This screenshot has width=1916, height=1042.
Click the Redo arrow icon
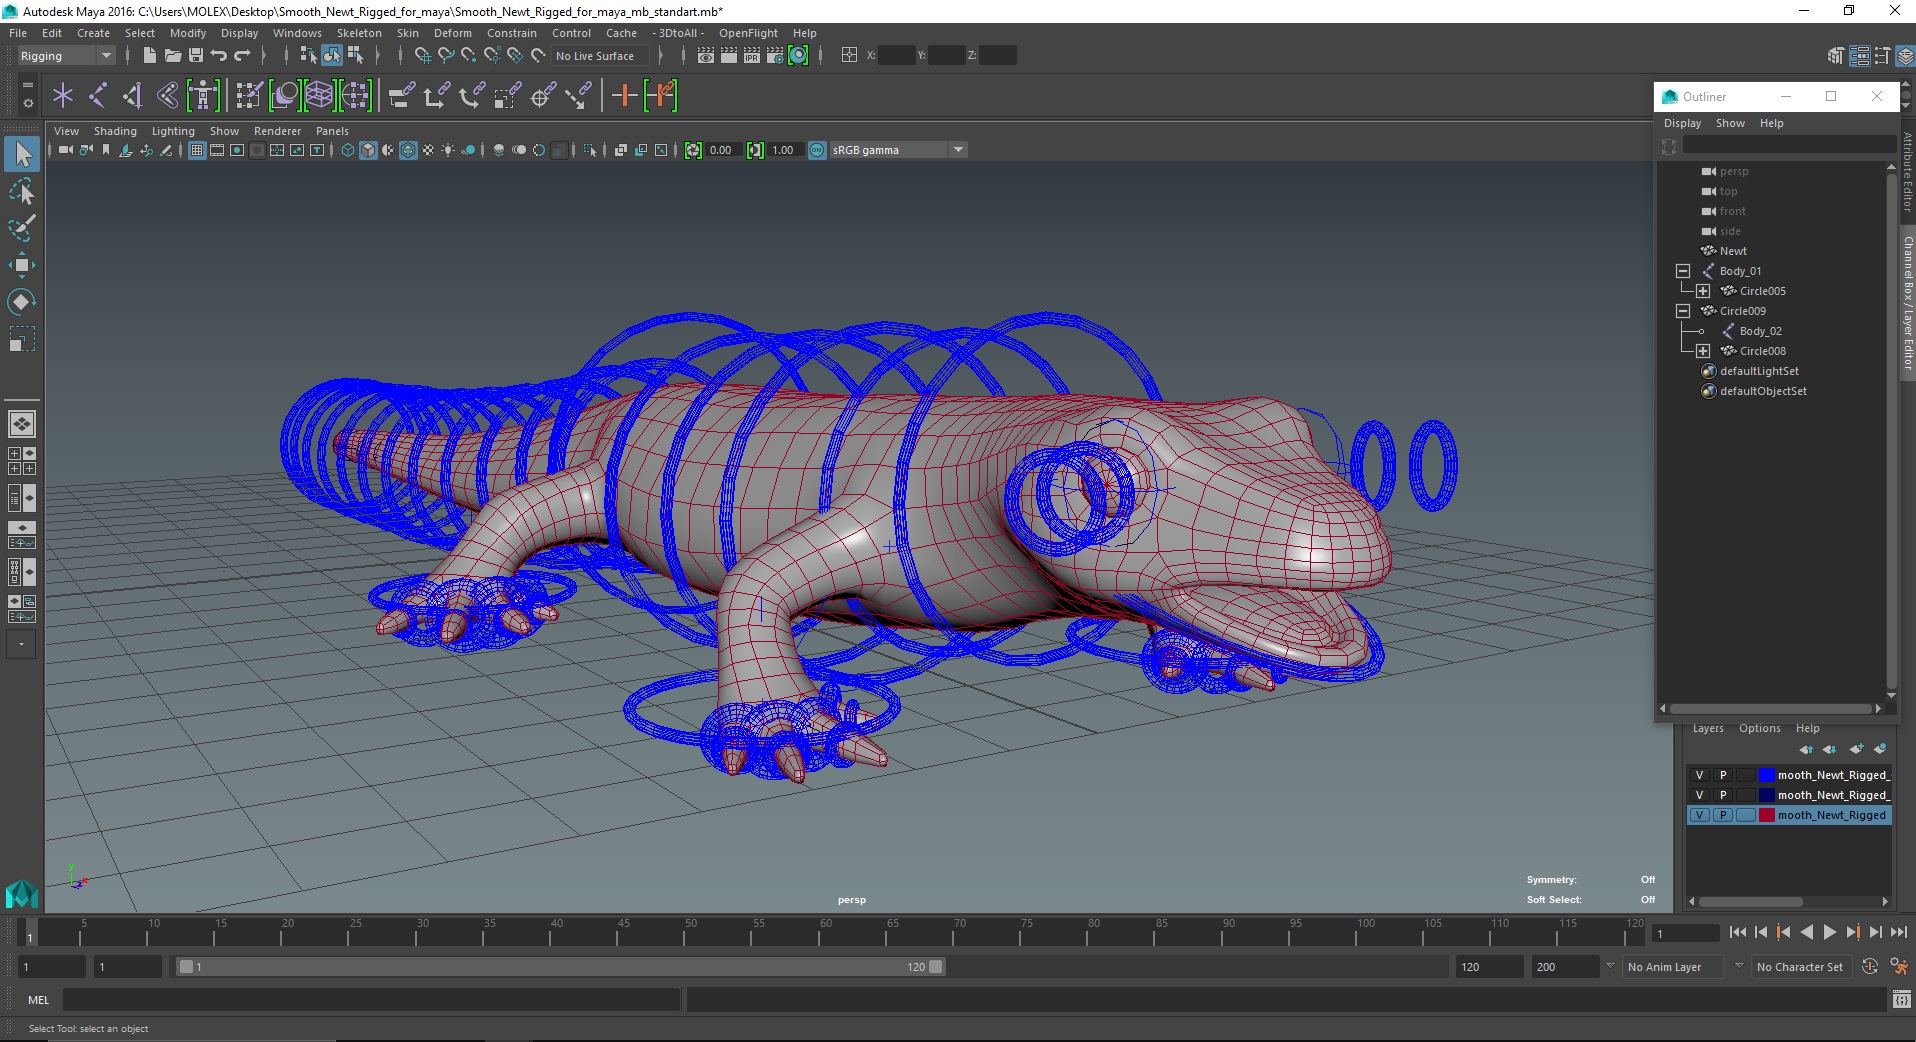242,56
